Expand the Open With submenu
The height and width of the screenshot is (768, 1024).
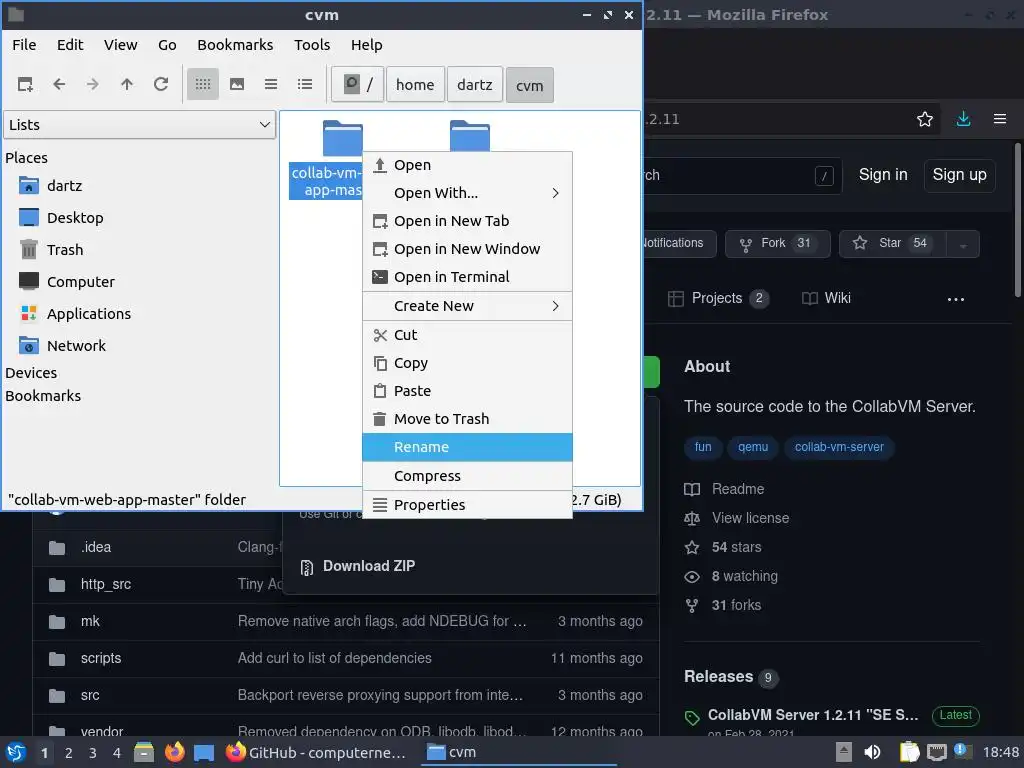pos(467,193)
